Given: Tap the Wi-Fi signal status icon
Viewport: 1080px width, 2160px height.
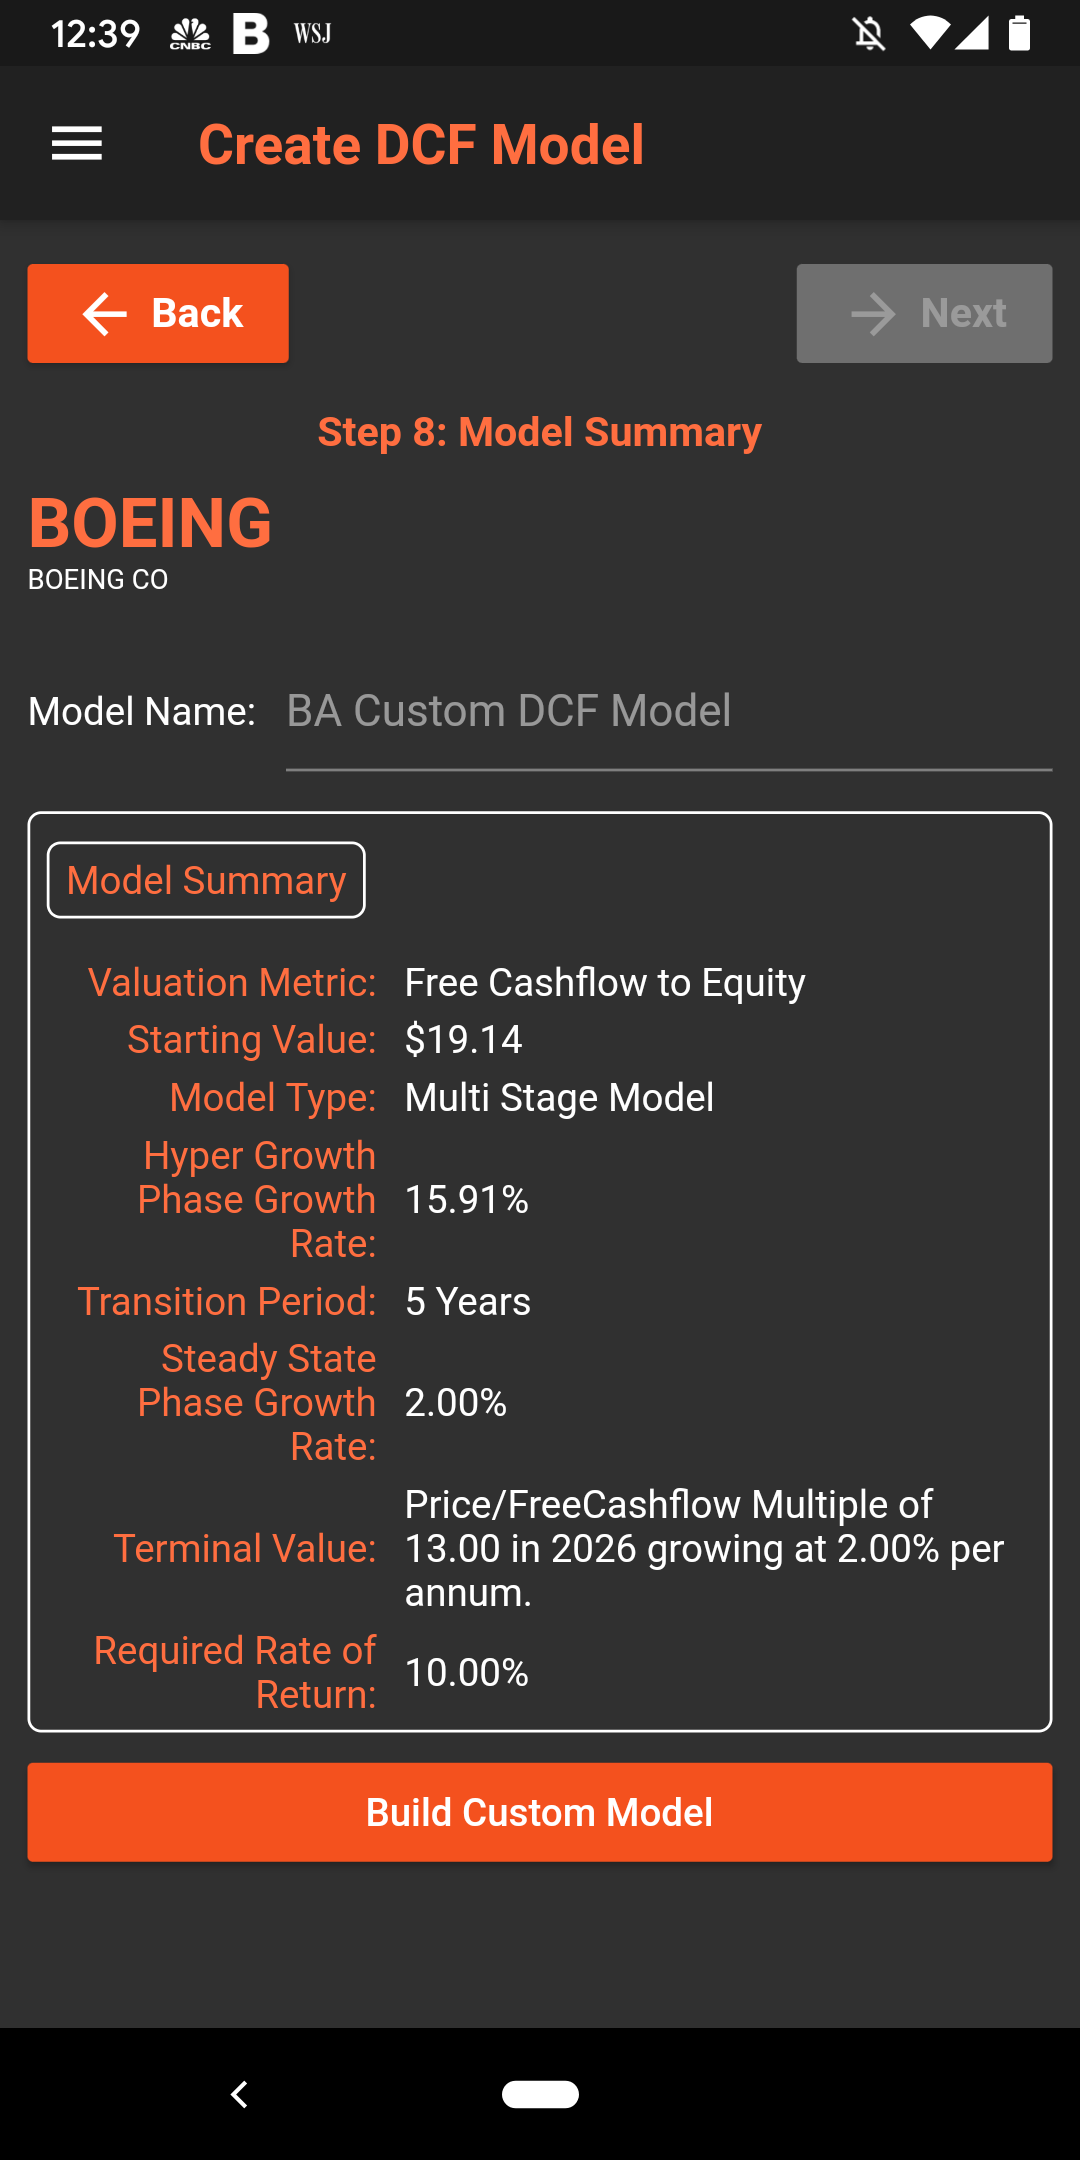Looking at the screenshot, I should pyautogui.click(x=928, y=34).
